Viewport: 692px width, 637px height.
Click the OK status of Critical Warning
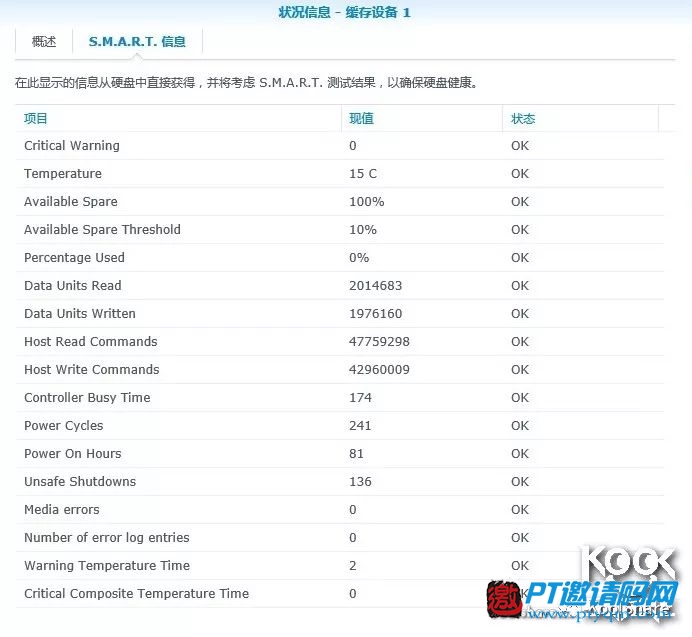(x=520, y=146)
